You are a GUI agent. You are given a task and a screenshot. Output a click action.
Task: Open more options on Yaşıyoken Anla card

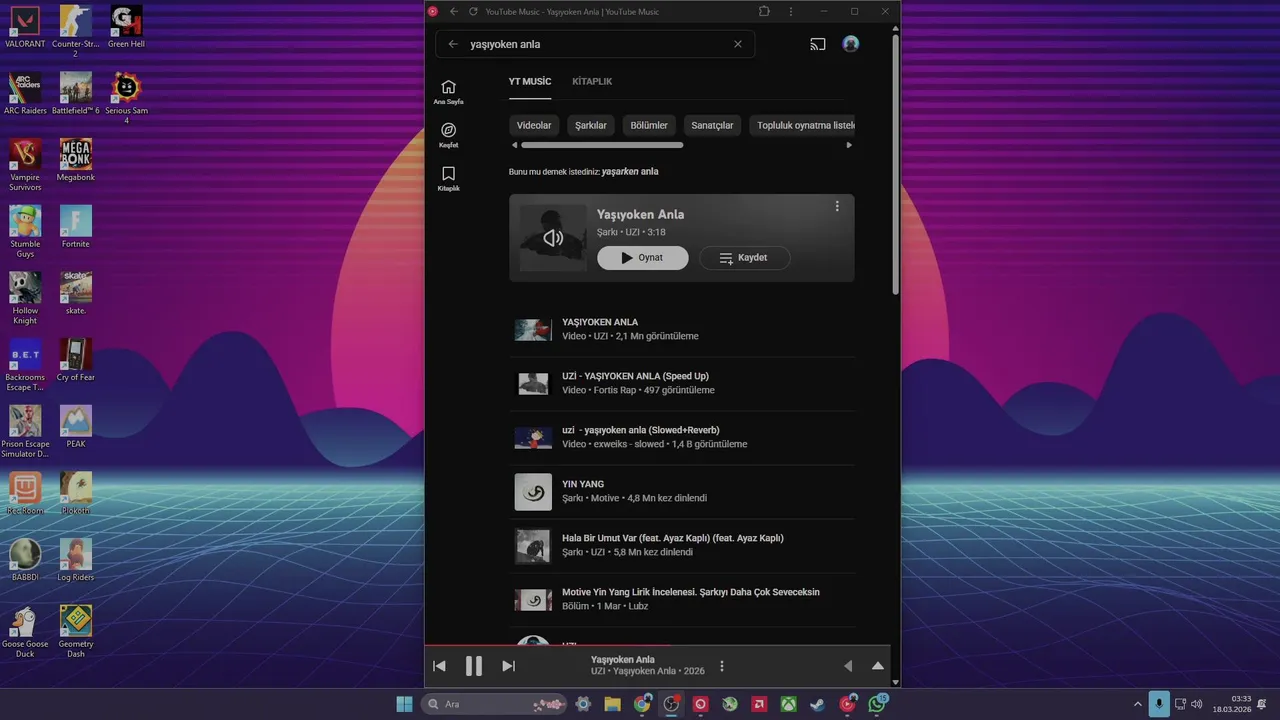tap(837, 207)
